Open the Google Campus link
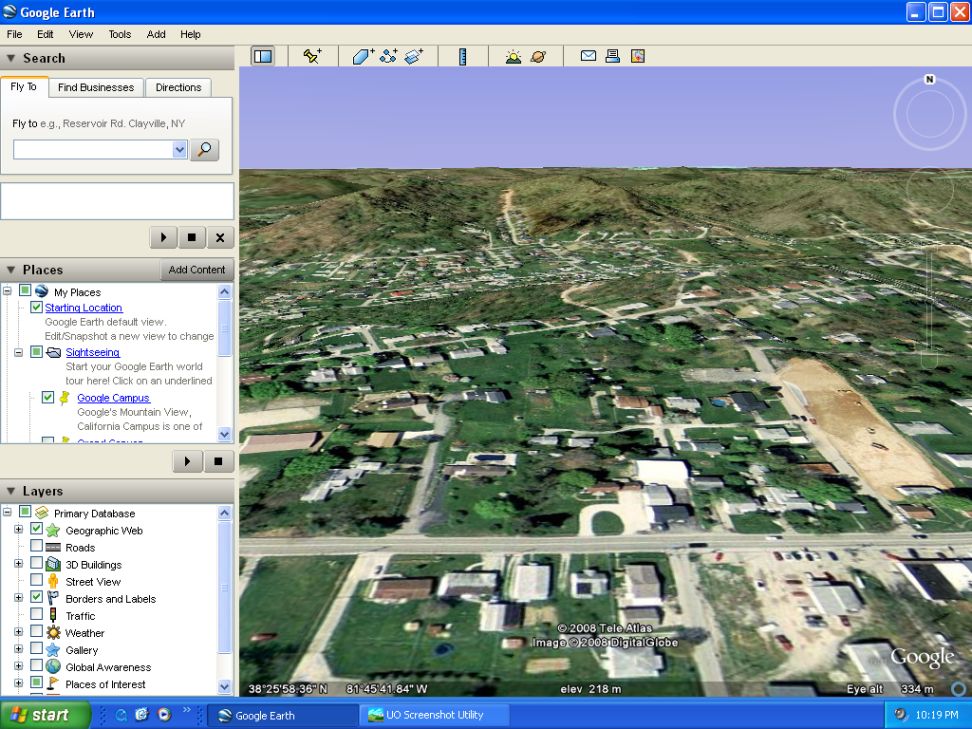The height and width of the screenshot is (729, 972). click(113, 398)
